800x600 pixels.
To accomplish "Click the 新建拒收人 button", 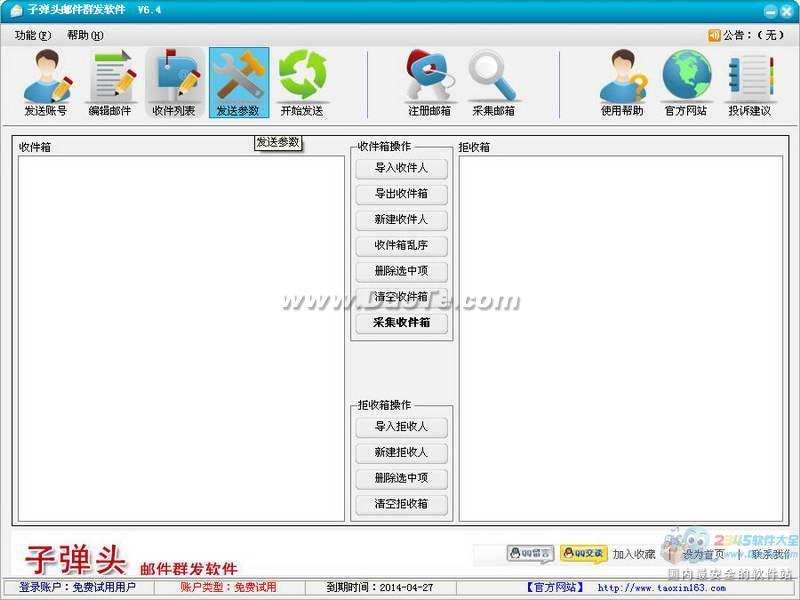I will tap(401, 453).
